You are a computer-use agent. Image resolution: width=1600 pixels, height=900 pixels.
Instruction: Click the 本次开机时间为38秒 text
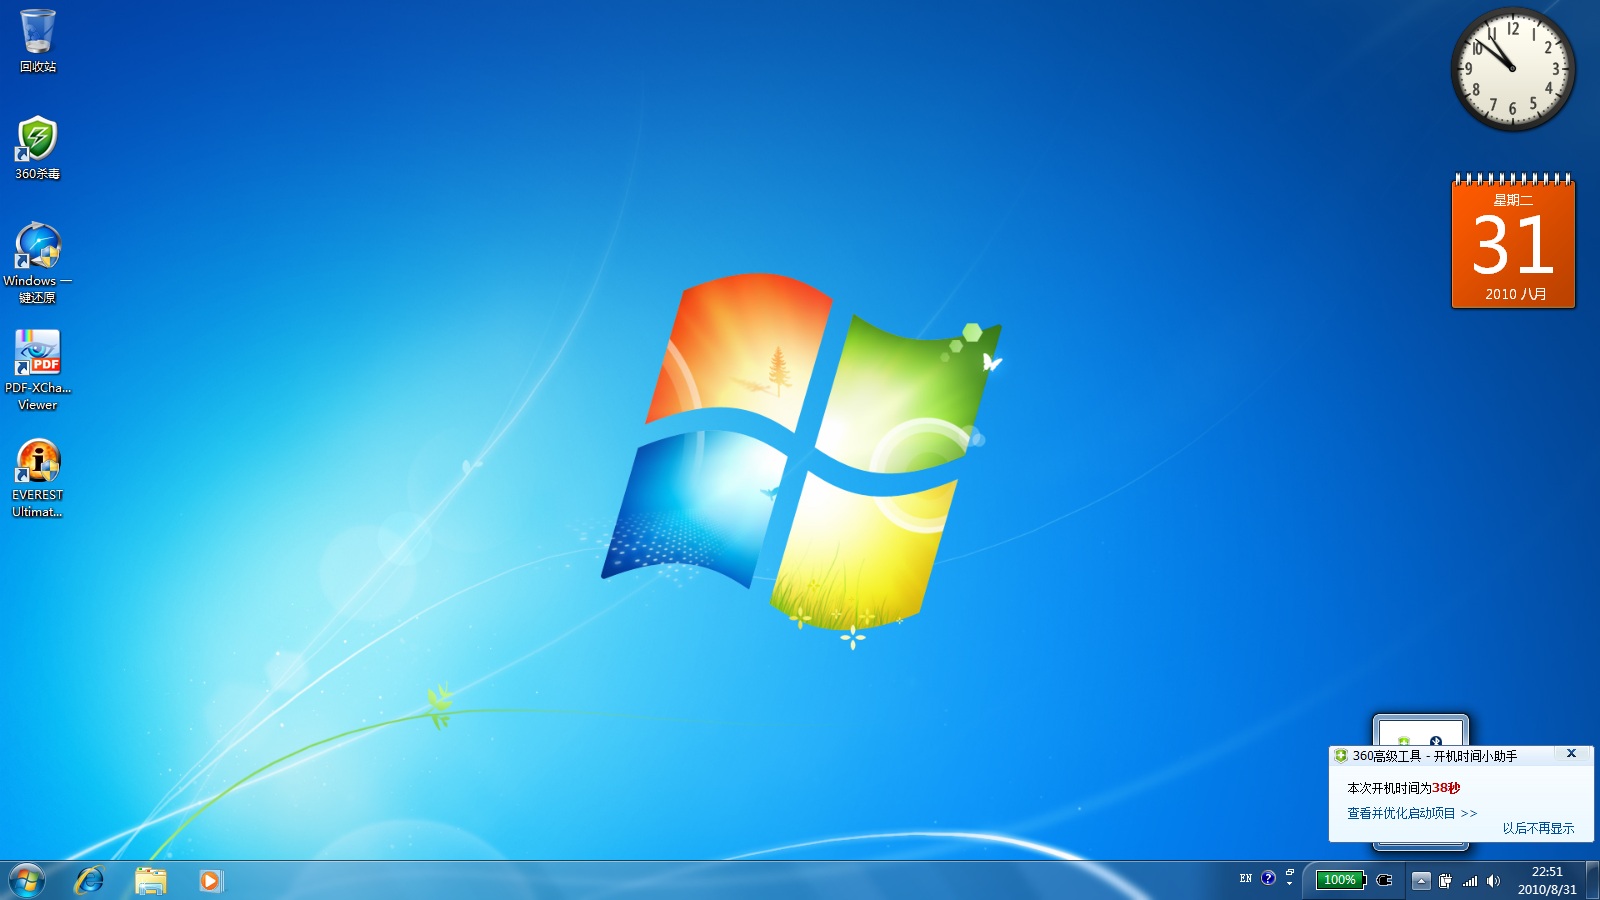tap(1403, 788)
